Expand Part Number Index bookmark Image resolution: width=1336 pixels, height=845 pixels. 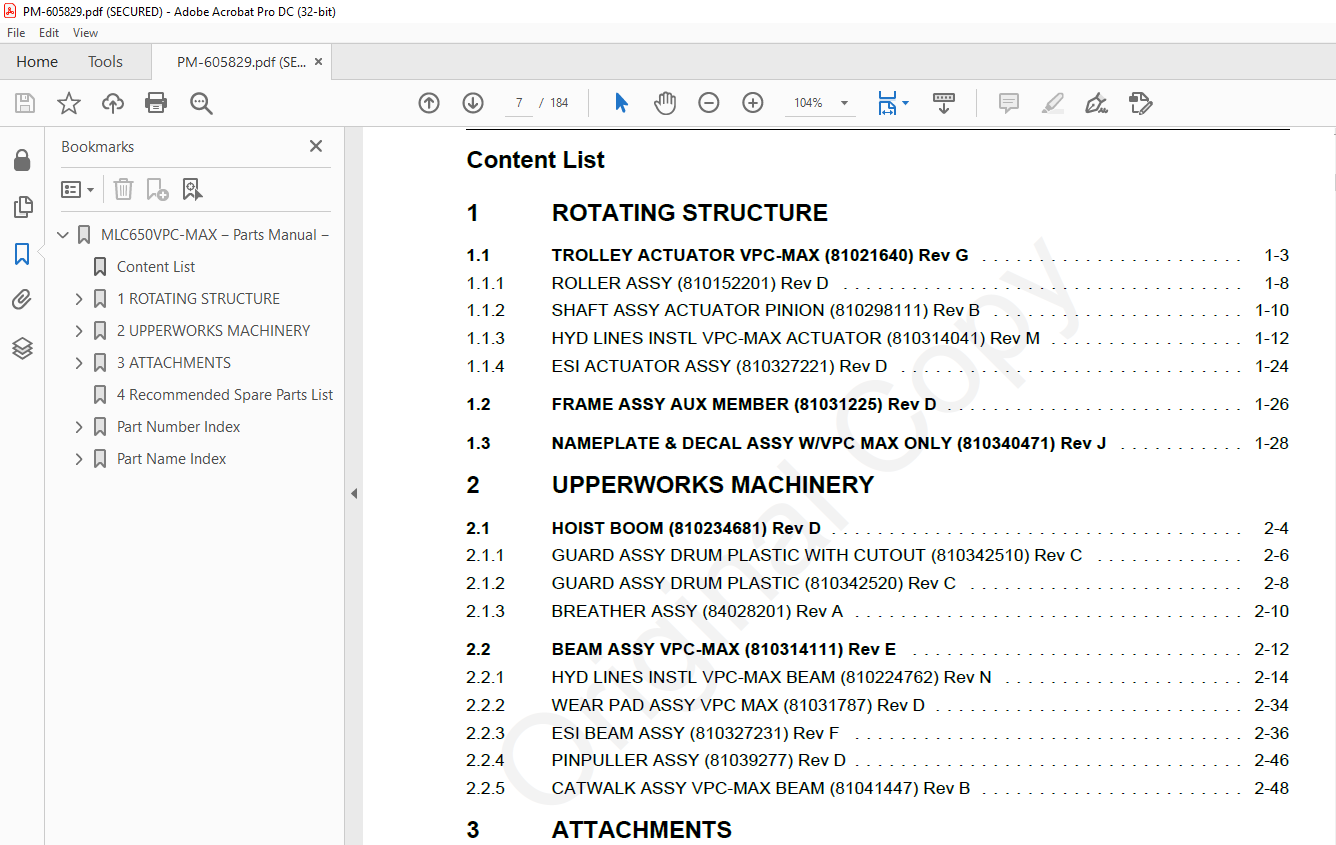tap(79, 427)
